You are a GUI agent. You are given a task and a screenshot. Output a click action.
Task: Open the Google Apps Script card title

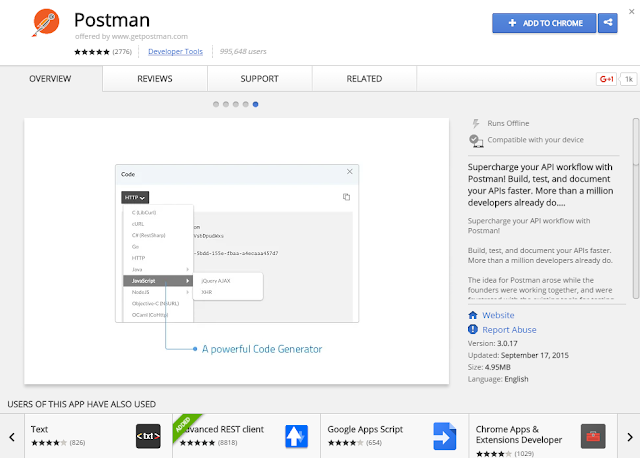tap(365, 429)
